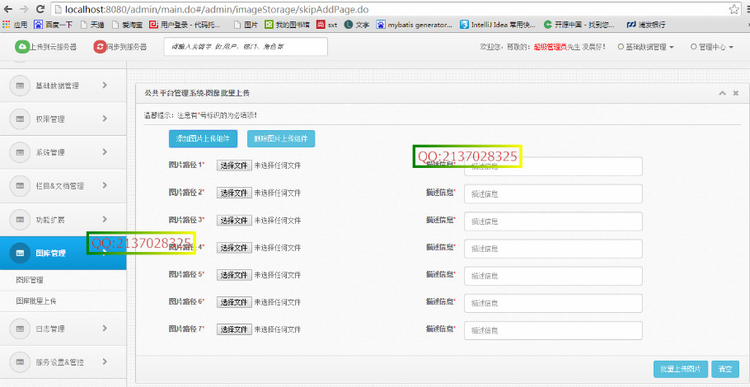Click the round icon beside 权限管理
The height and width of the screenshot is (387, 750).
[x=20, y=119]
